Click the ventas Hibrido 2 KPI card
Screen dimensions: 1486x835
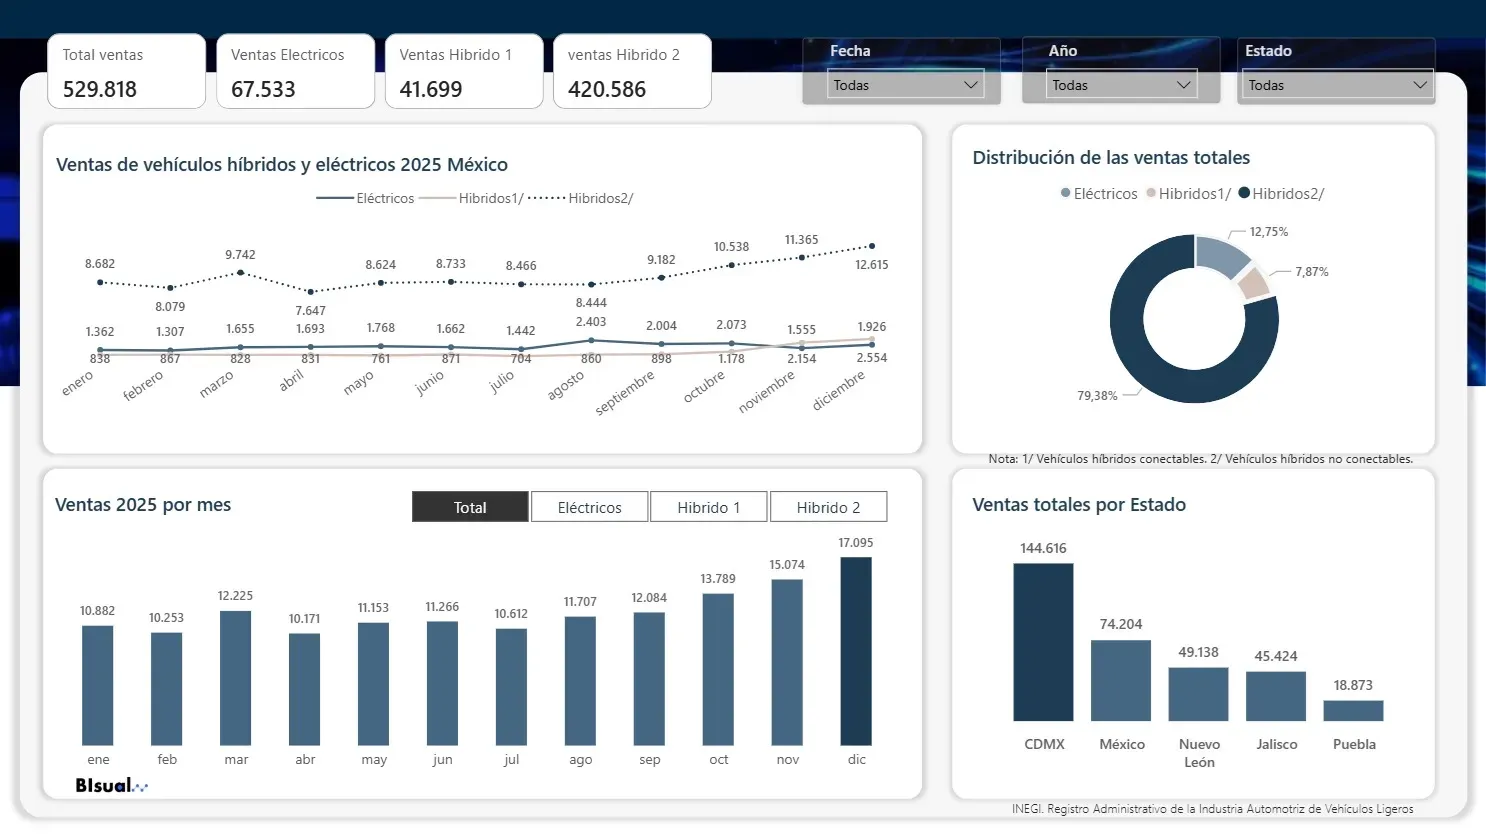[x=632, y=71]
